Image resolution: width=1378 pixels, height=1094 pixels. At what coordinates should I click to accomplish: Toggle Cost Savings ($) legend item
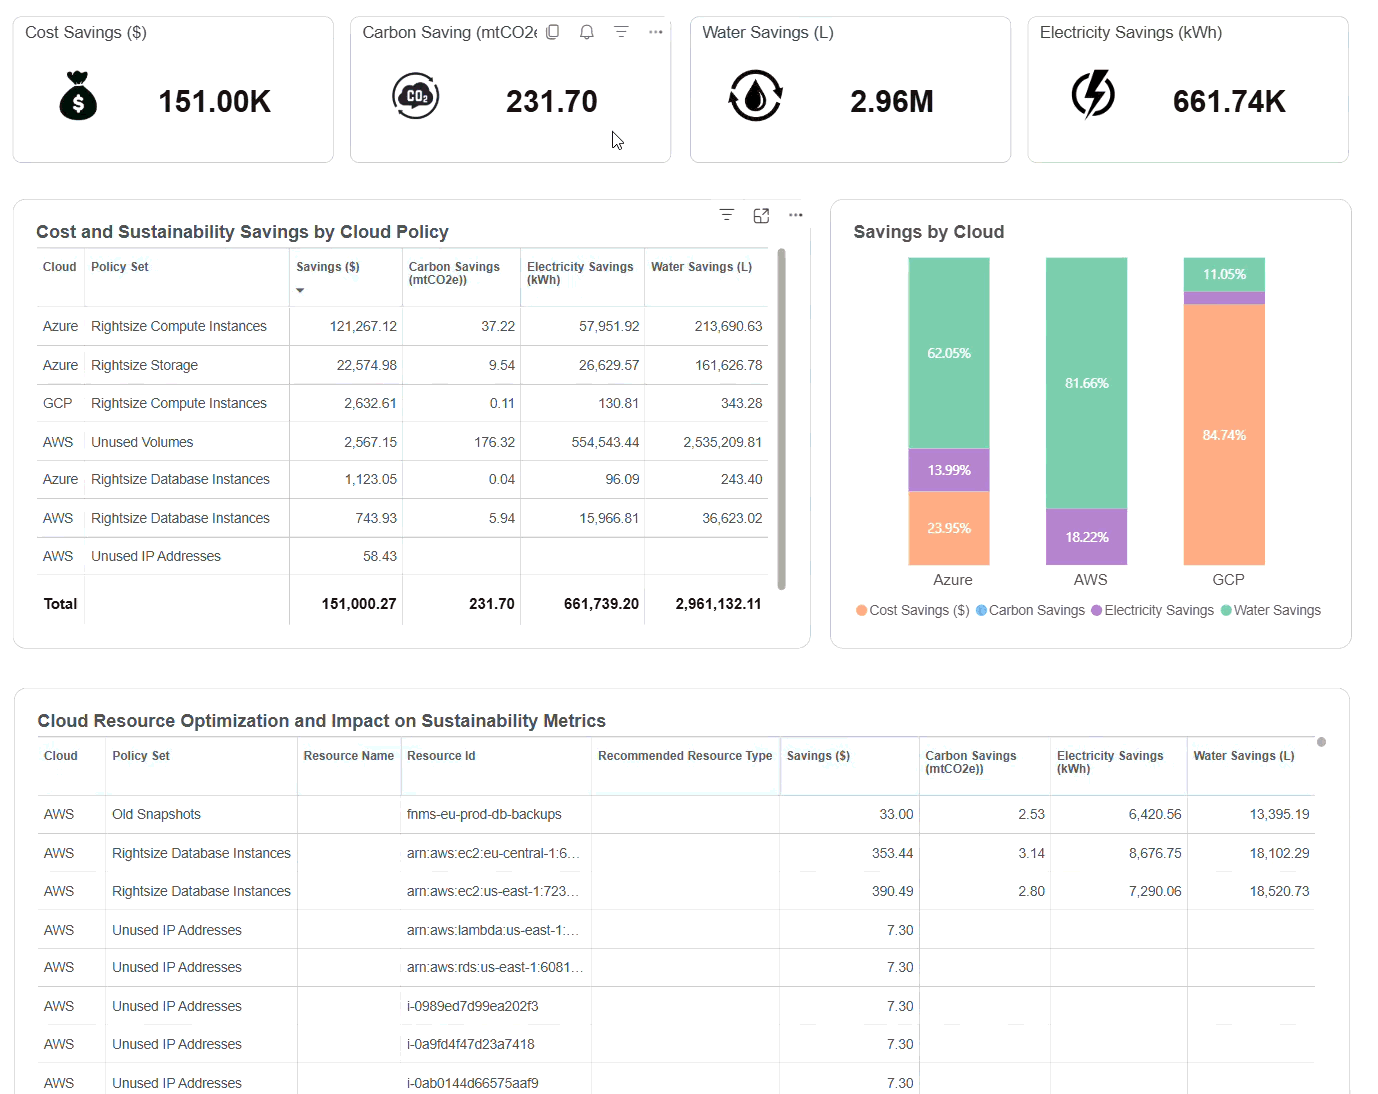pos(913,610)
